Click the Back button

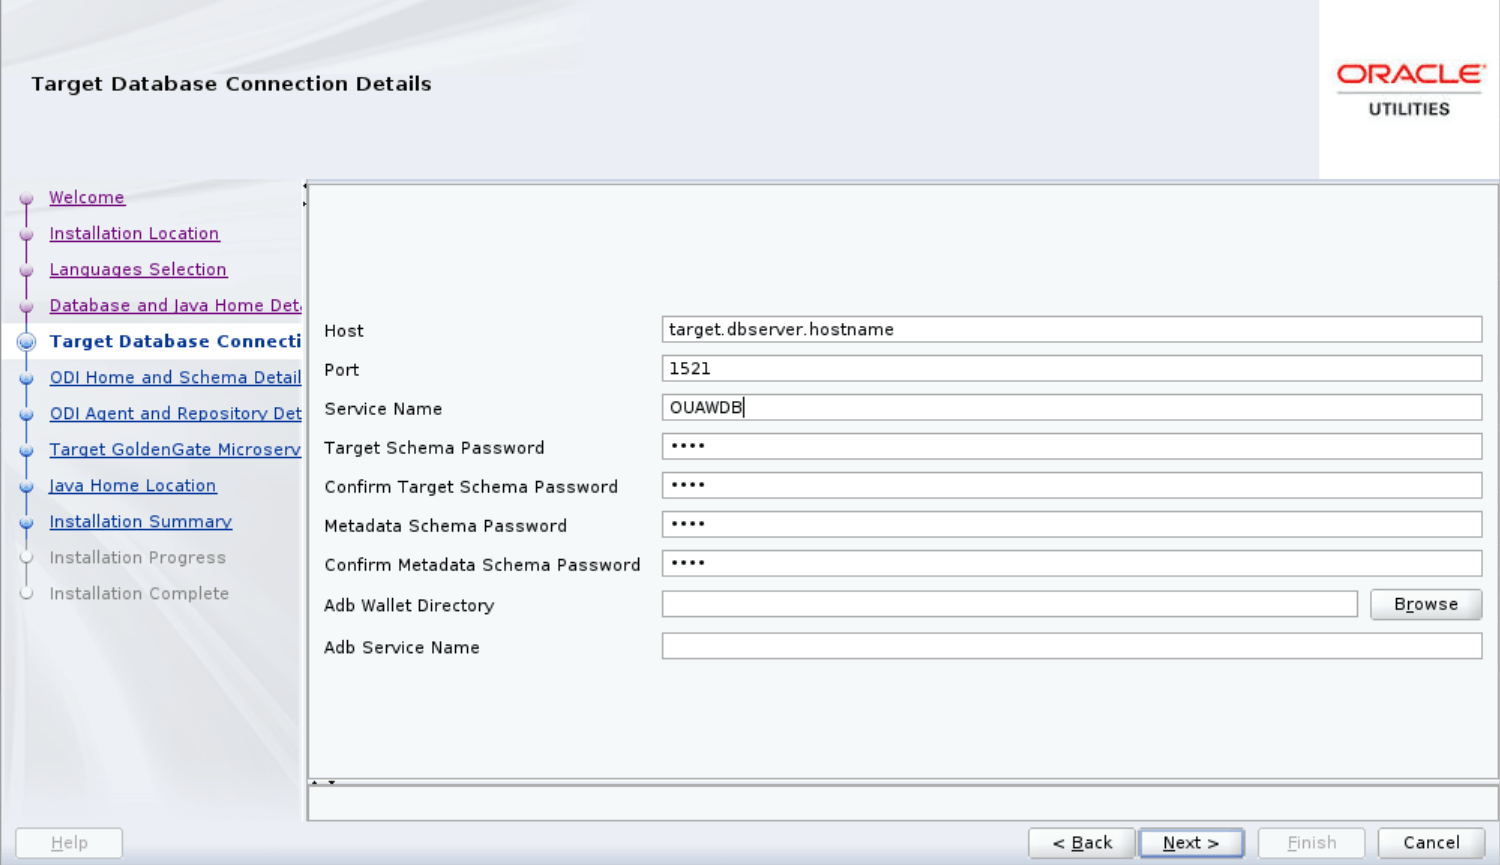pos(1081,843)
